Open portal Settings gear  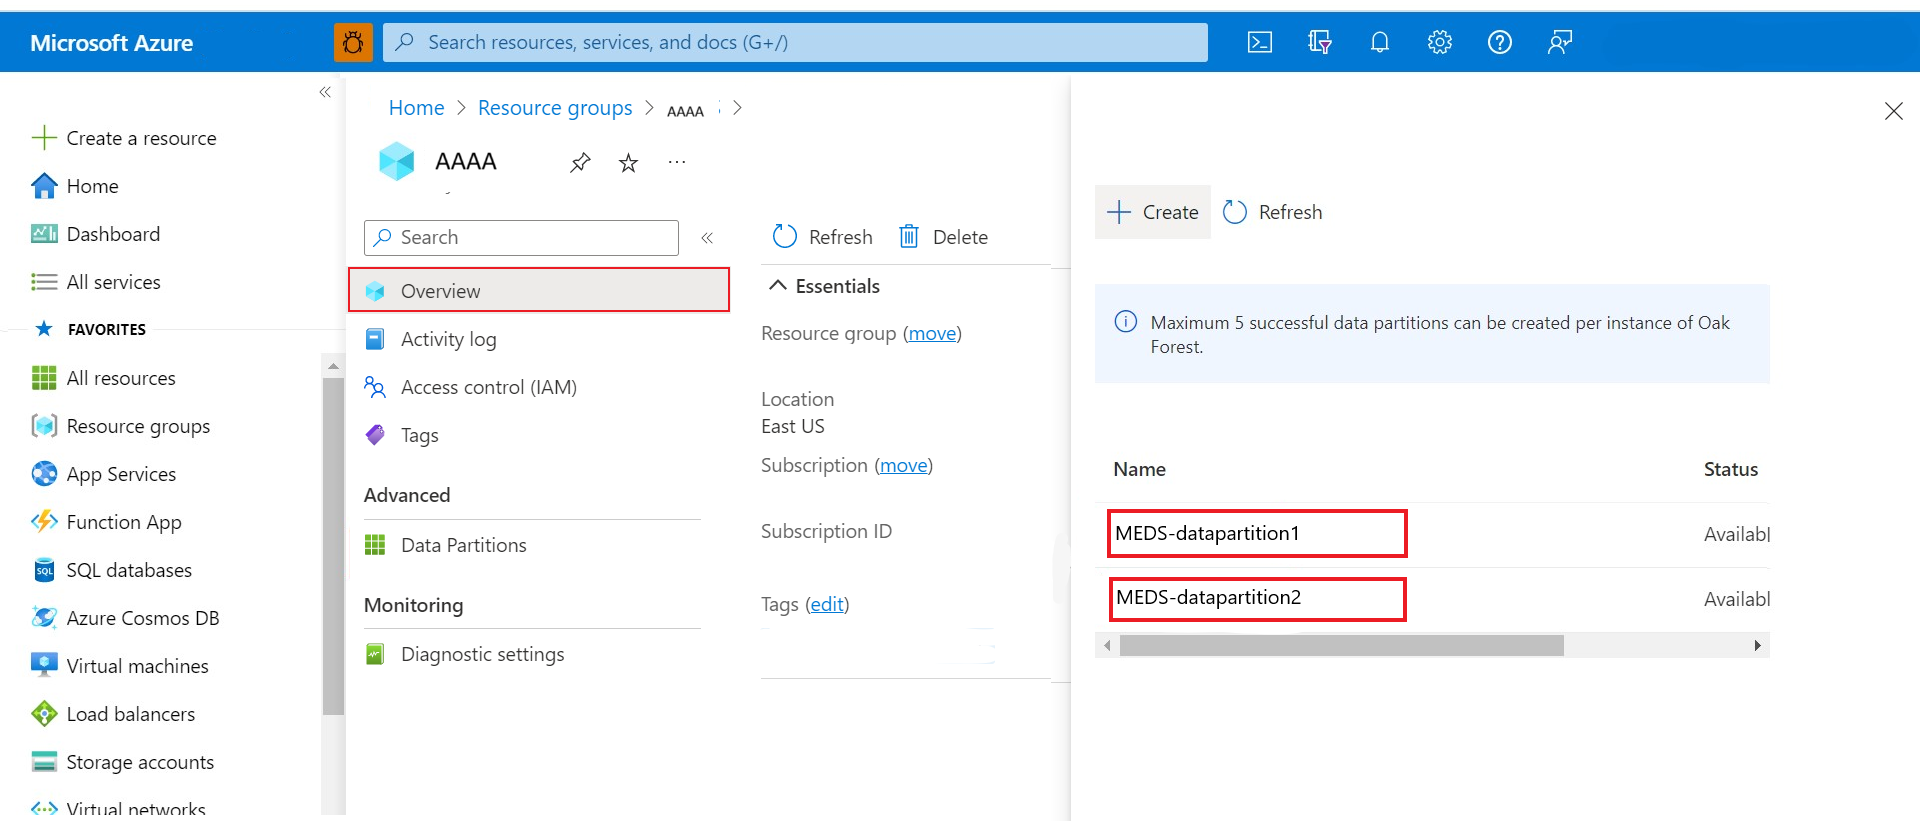pyautogui.click(x=1440, y=42)
